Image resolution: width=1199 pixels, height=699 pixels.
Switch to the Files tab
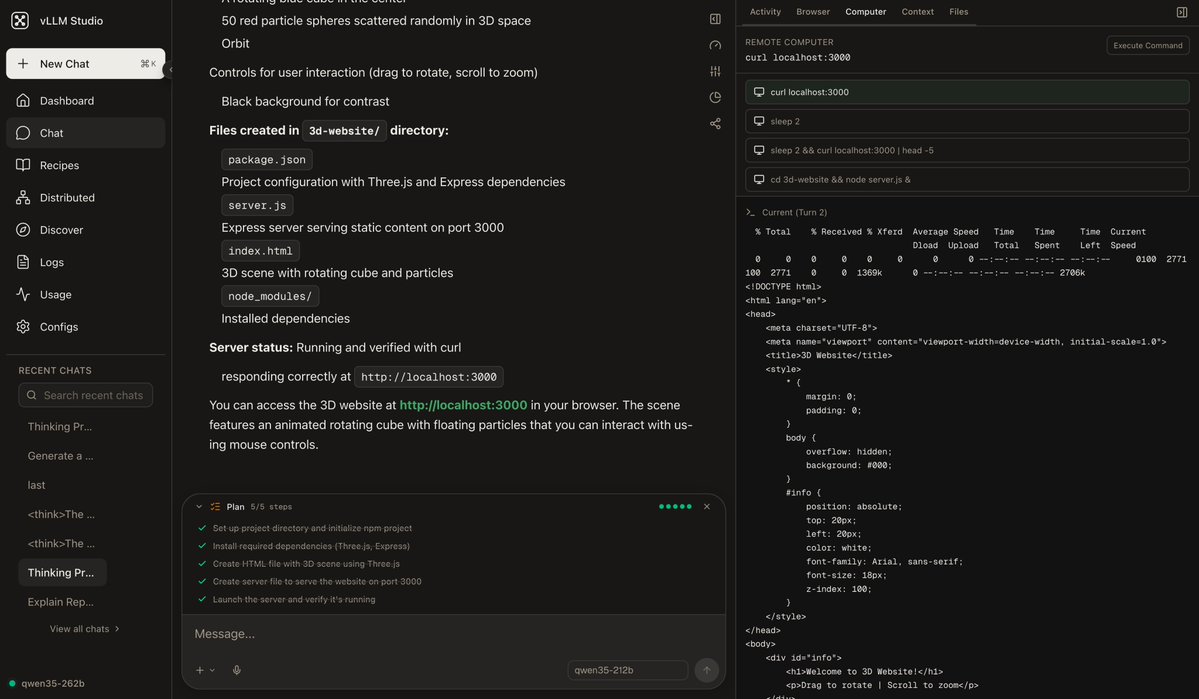click(959, 11)
